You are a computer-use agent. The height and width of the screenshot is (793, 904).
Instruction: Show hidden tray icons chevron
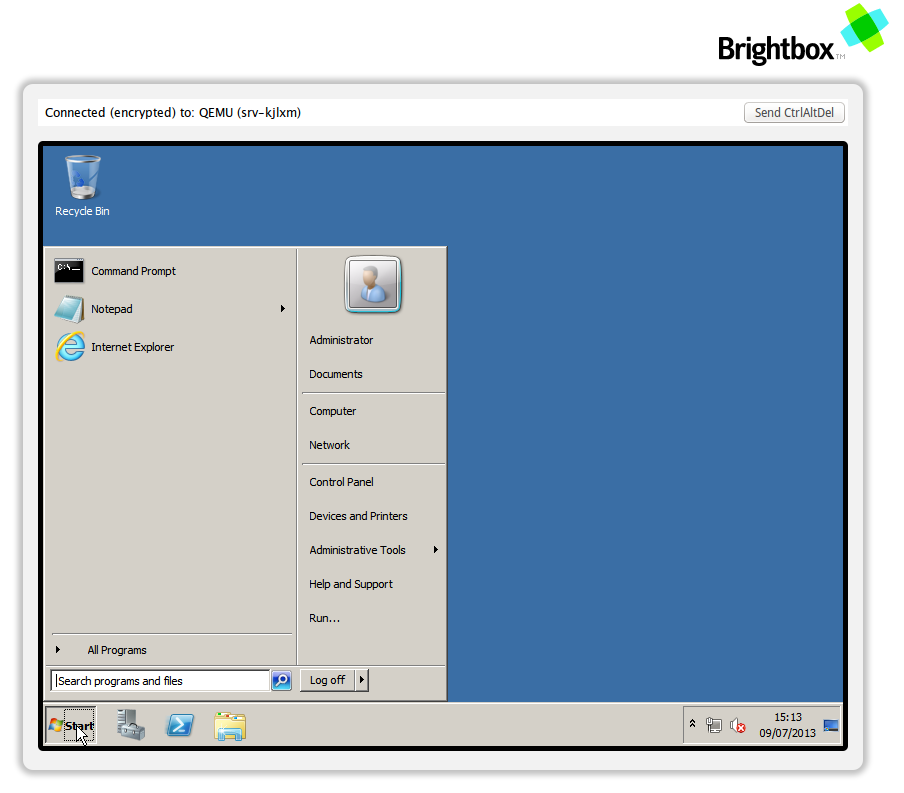(692, 723)
